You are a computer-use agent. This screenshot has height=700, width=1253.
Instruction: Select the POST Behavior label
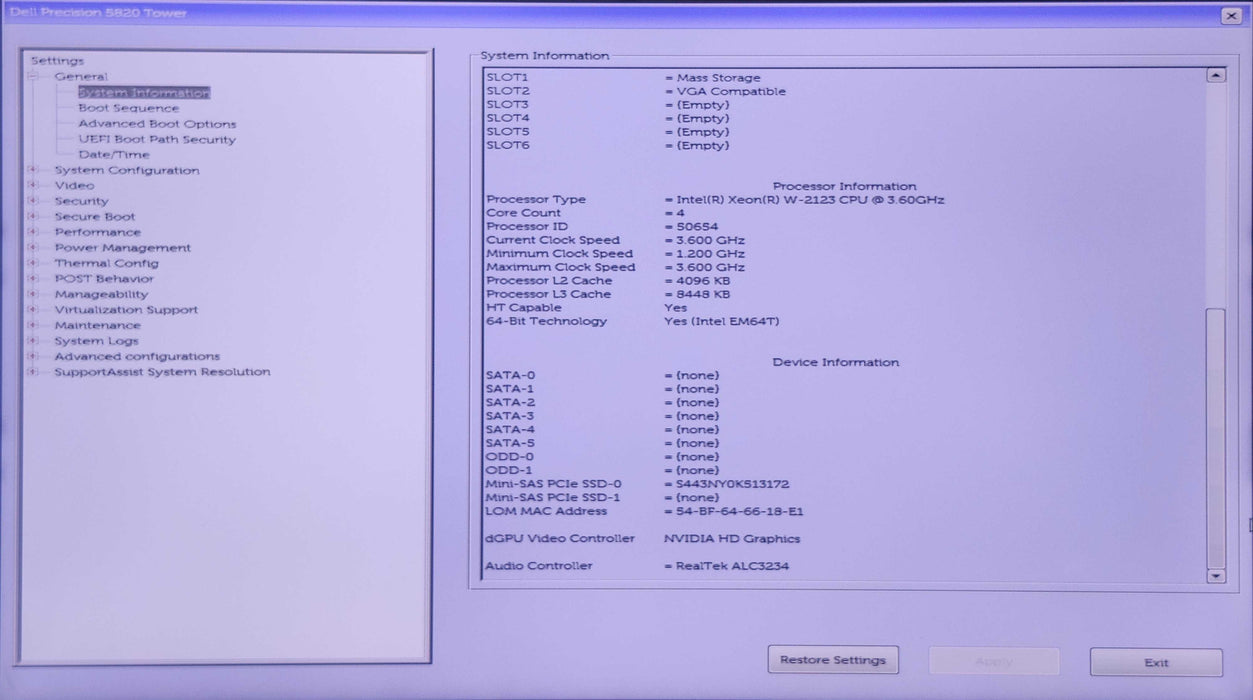[104, 279]
